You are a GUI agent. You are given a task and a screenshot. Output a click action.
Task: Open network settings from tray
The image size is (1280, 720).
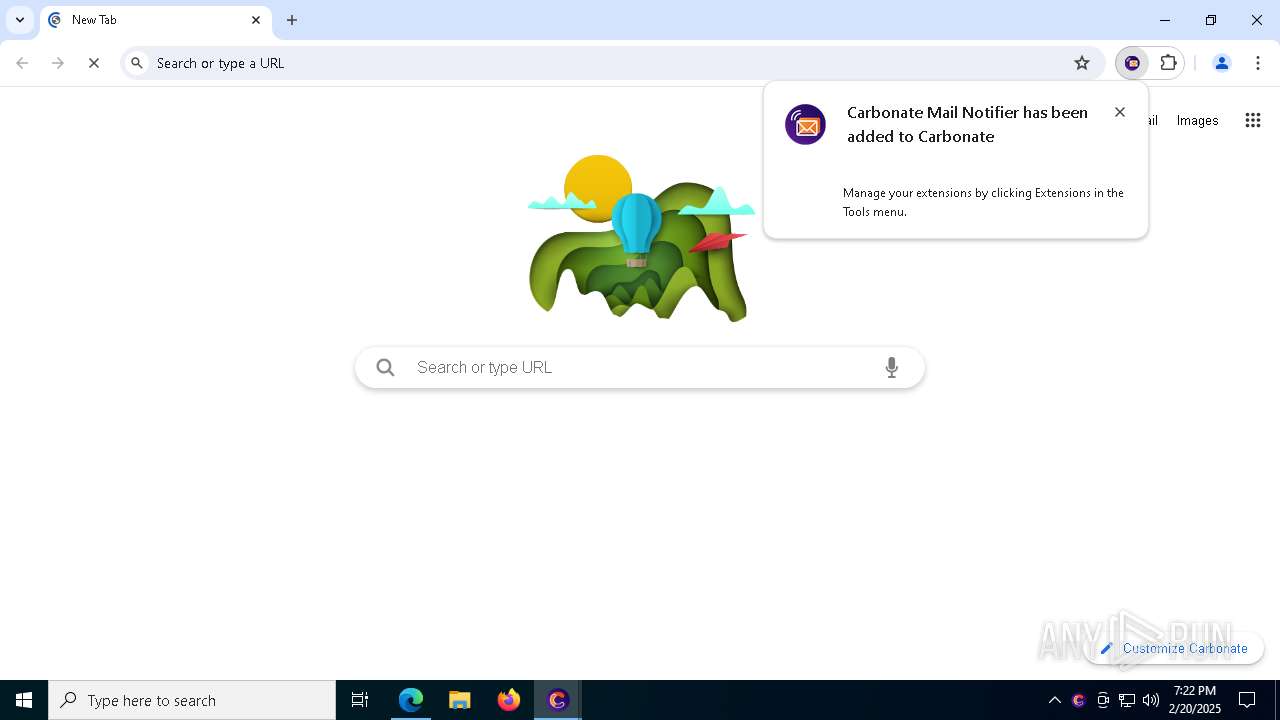point(1127,700)
